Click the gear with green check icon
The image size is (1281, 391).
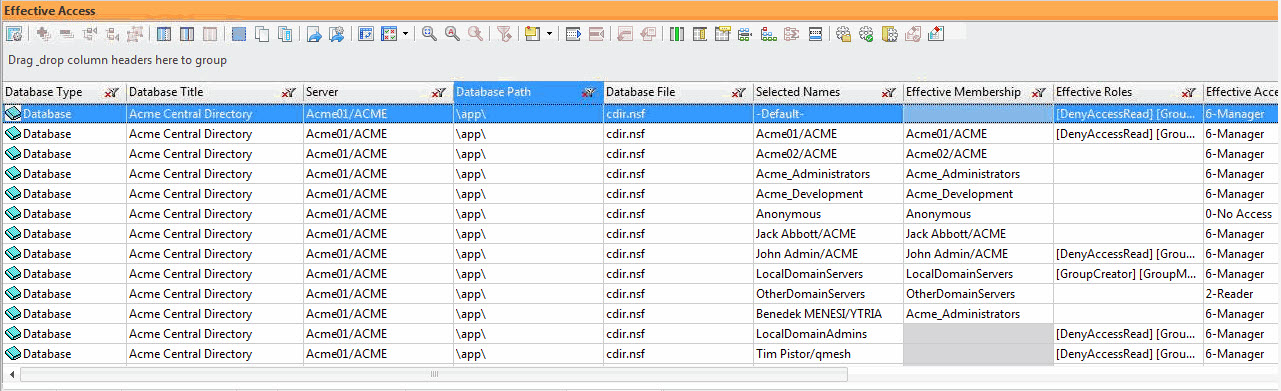tap(867, 34)
